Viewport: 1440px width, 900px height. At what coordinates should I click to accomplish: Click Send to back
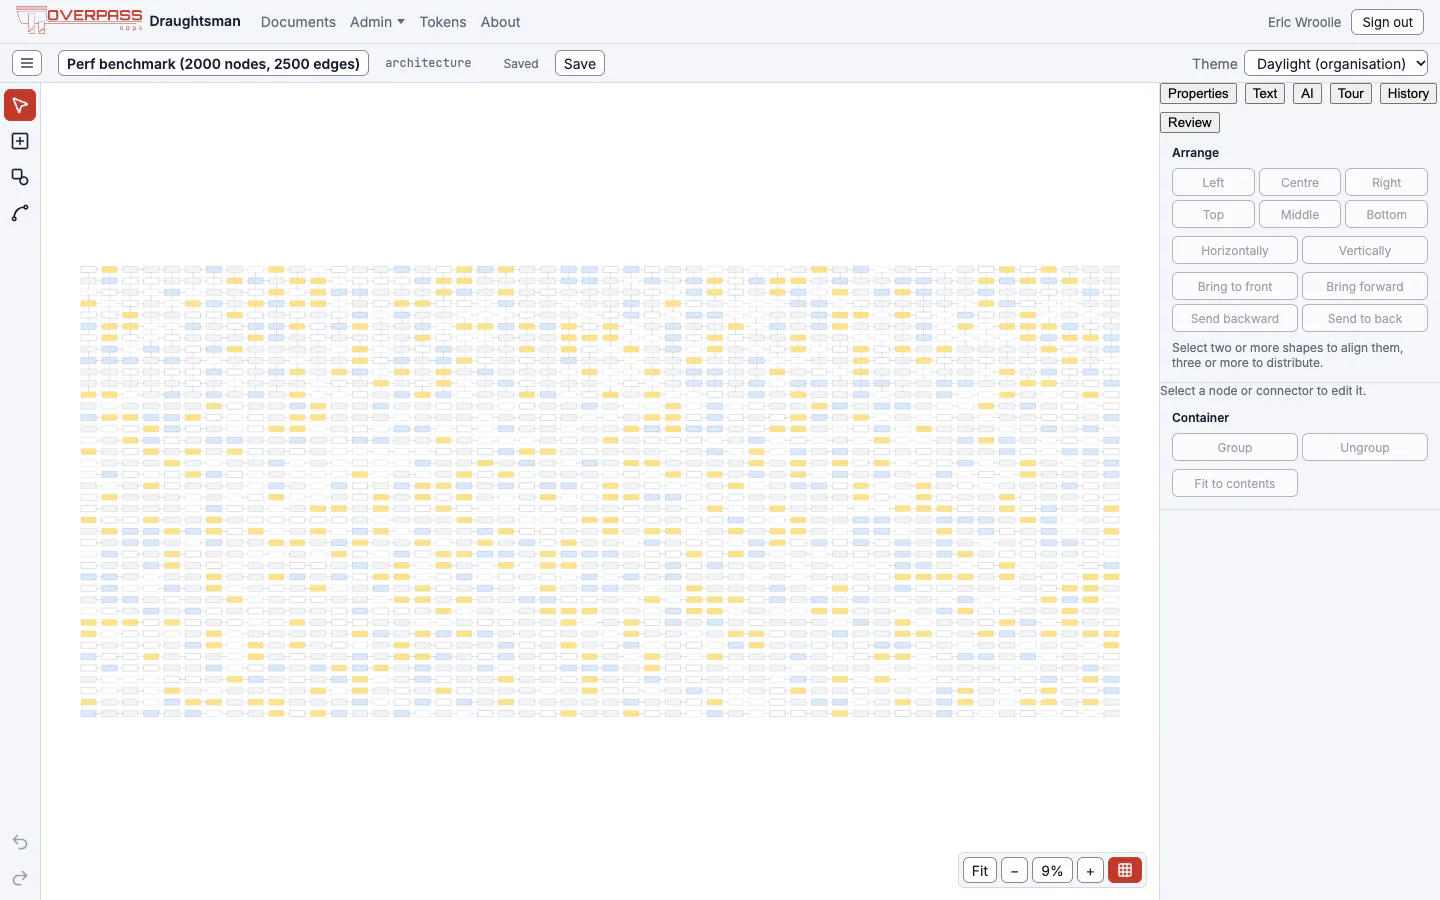click(1365, 318)
